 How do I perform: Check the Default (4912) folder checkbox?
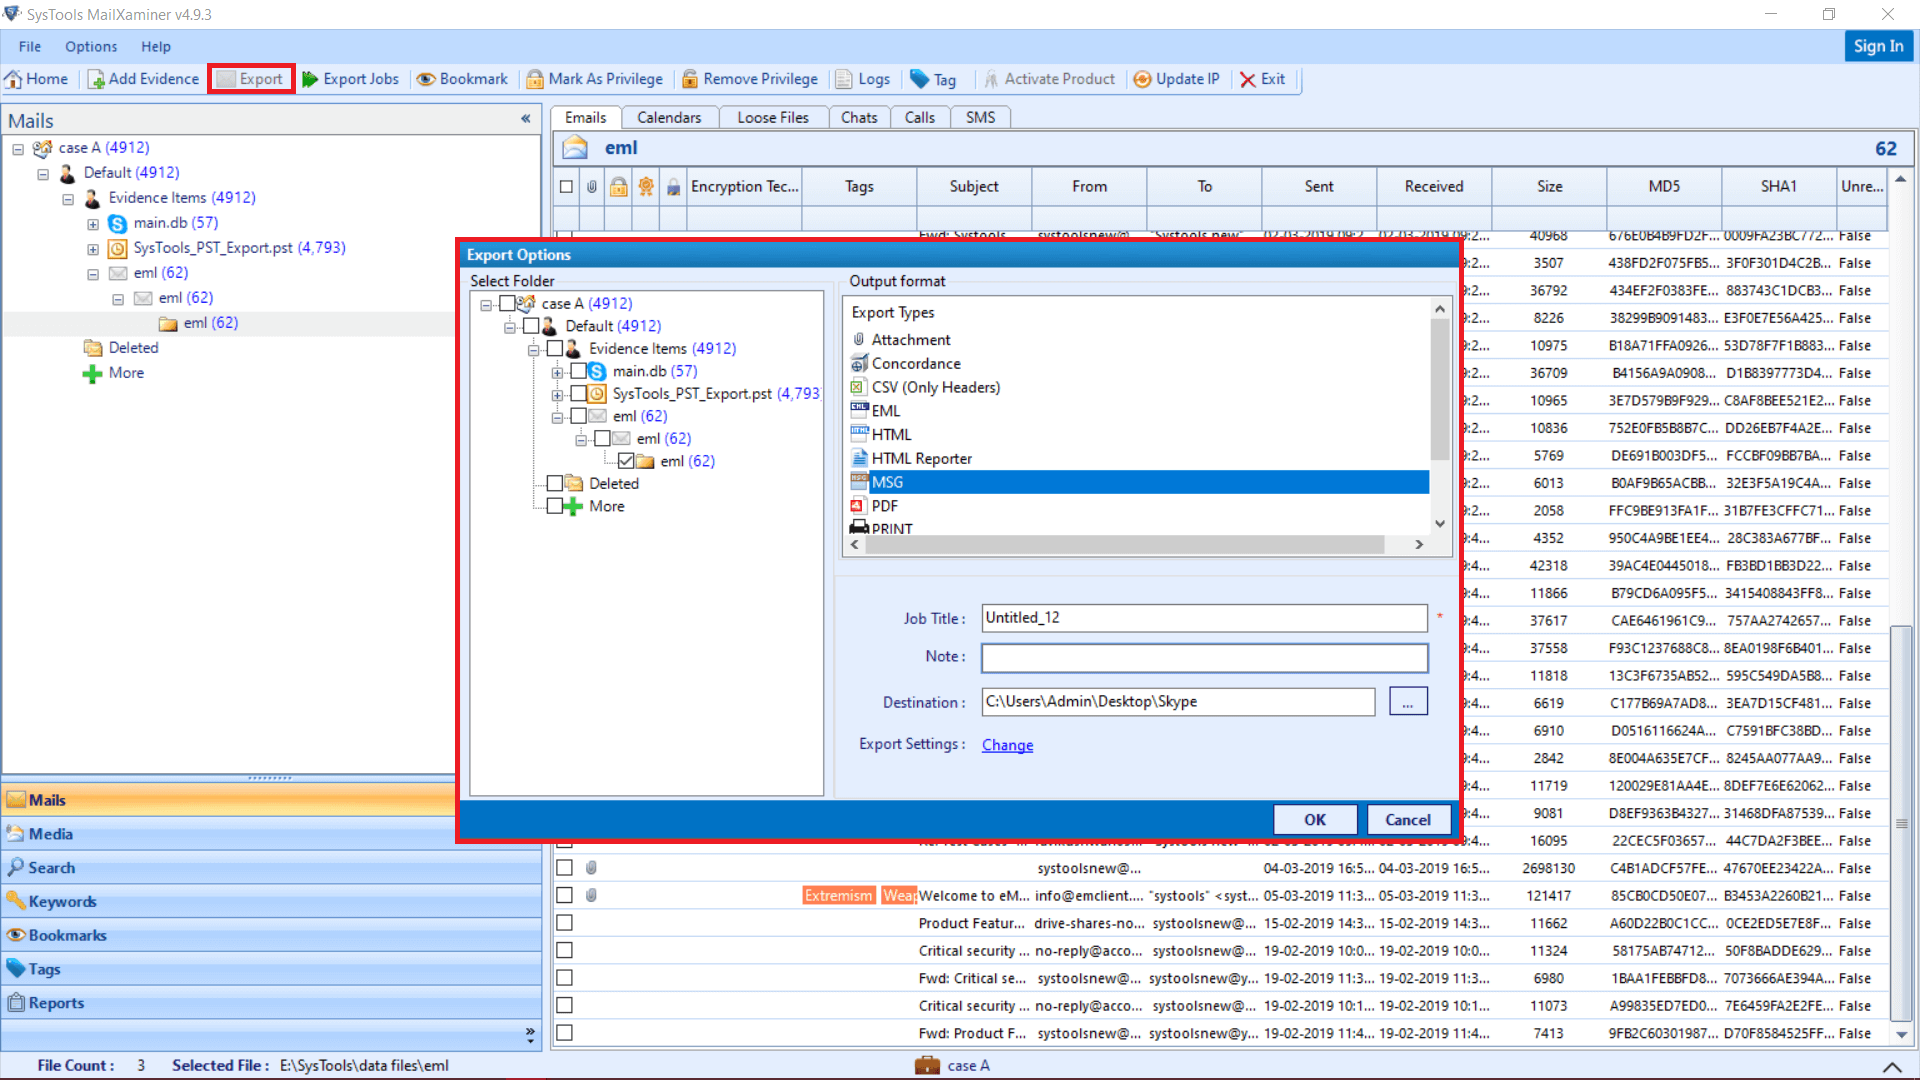point(531,326)
